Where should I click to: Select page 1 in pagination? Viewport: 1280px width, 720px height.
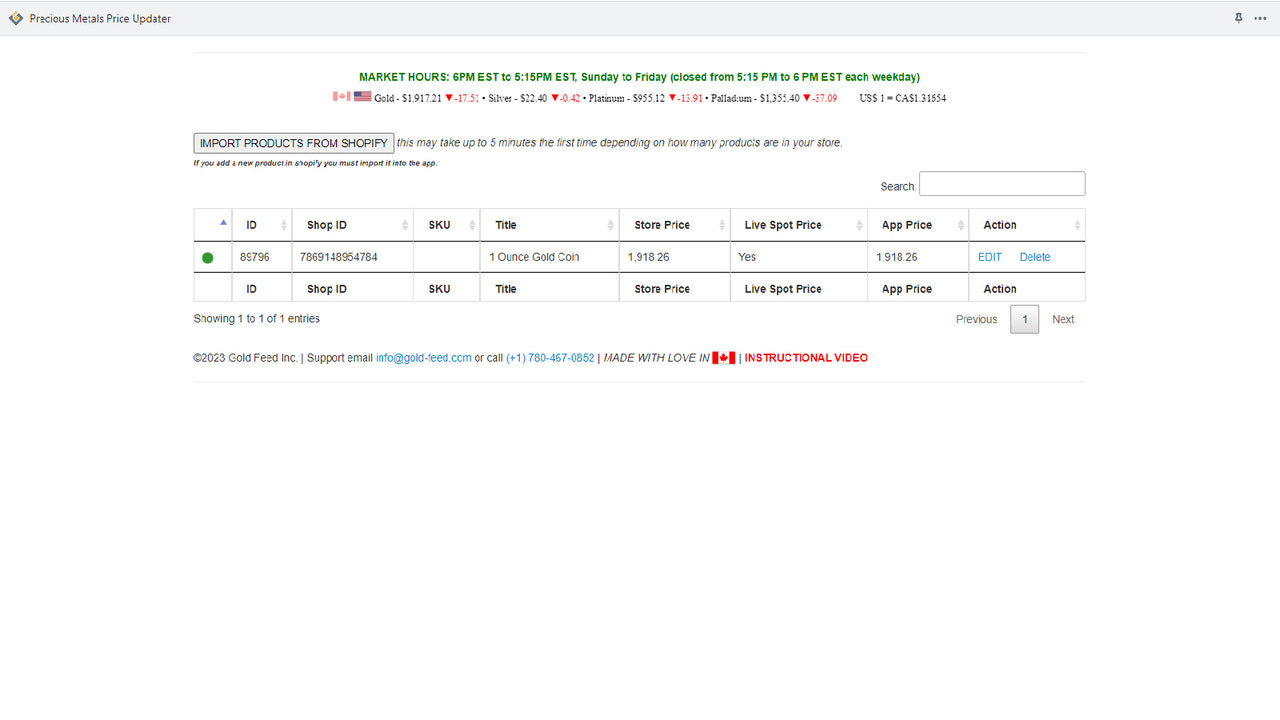click(1024, 318)
